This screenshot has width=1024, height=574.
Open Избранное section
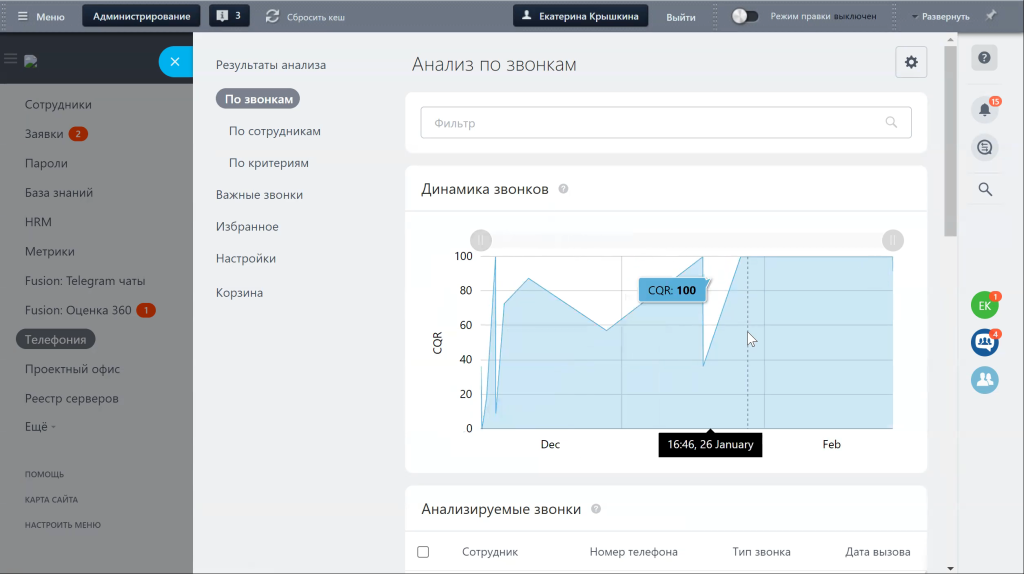(x=247, y=227)
